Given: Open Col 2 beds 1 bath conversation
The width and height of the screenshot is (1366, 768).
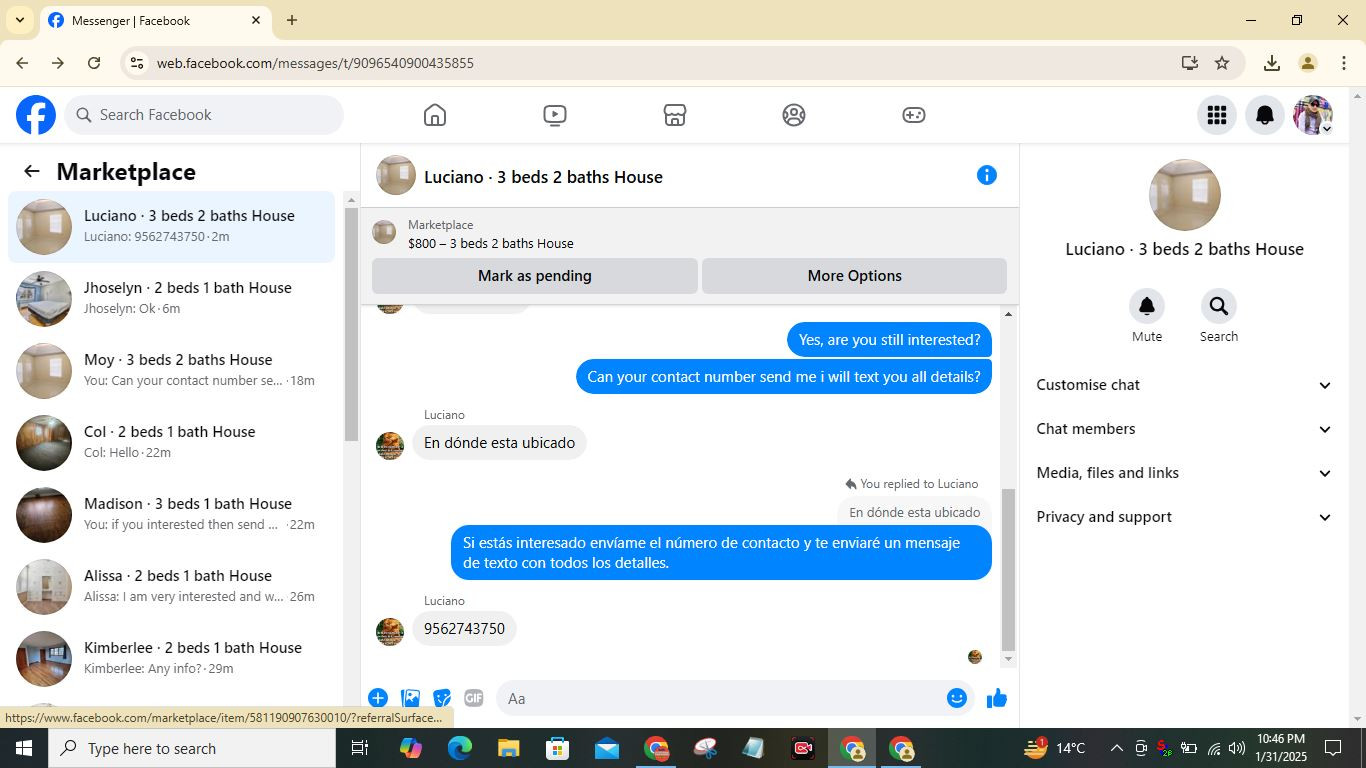Looking at the screenshot, I should point(172,443).
